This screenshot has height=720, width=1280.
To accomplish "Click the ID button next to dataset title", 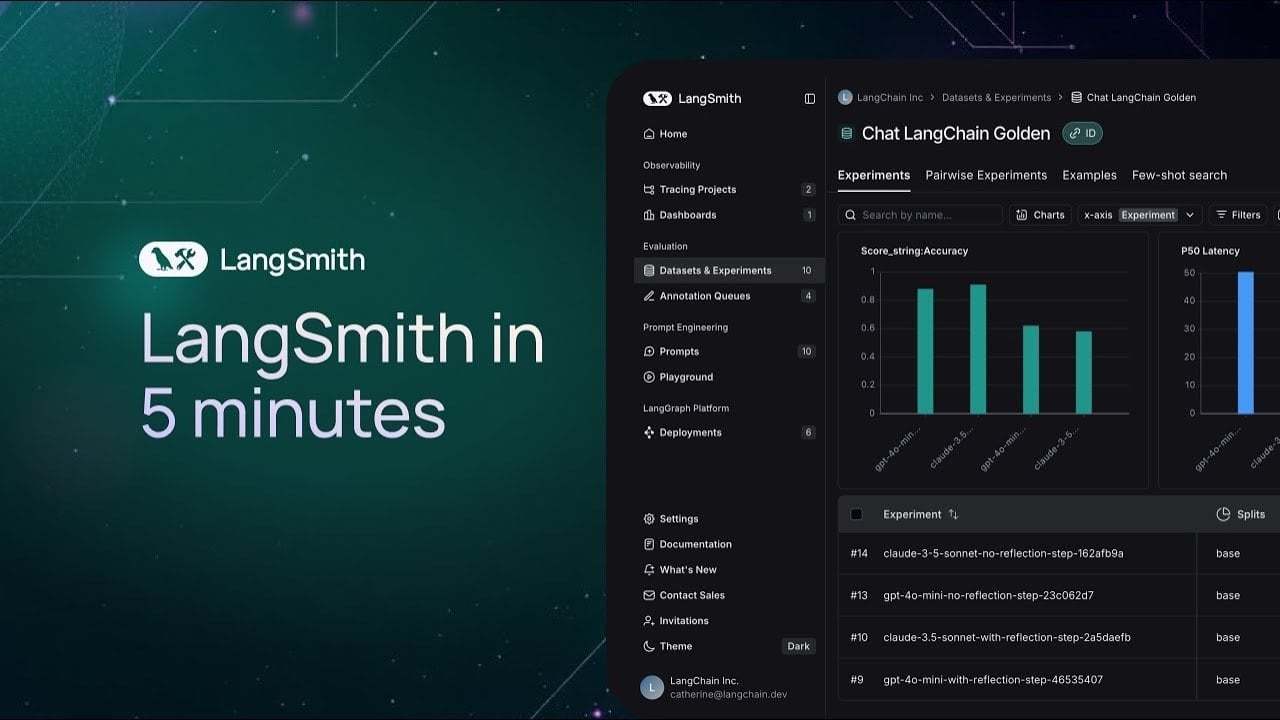I will 1082,133.
